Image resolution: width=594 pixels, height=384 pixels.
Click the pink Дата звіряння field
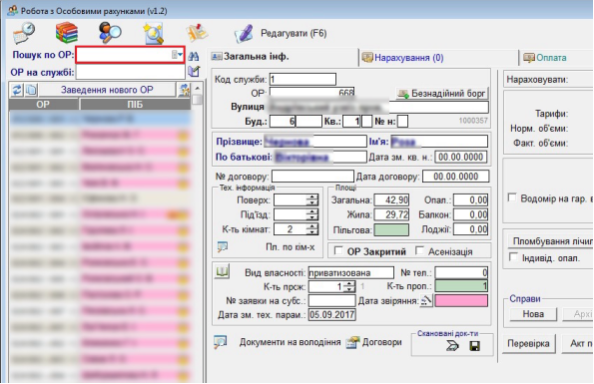click(461, 301)
